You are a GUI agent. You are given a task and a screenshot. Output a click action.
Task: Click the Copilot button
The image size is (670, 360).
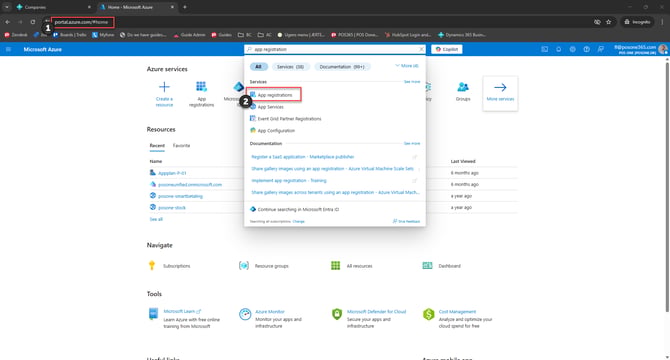click(x=447, y=50)
